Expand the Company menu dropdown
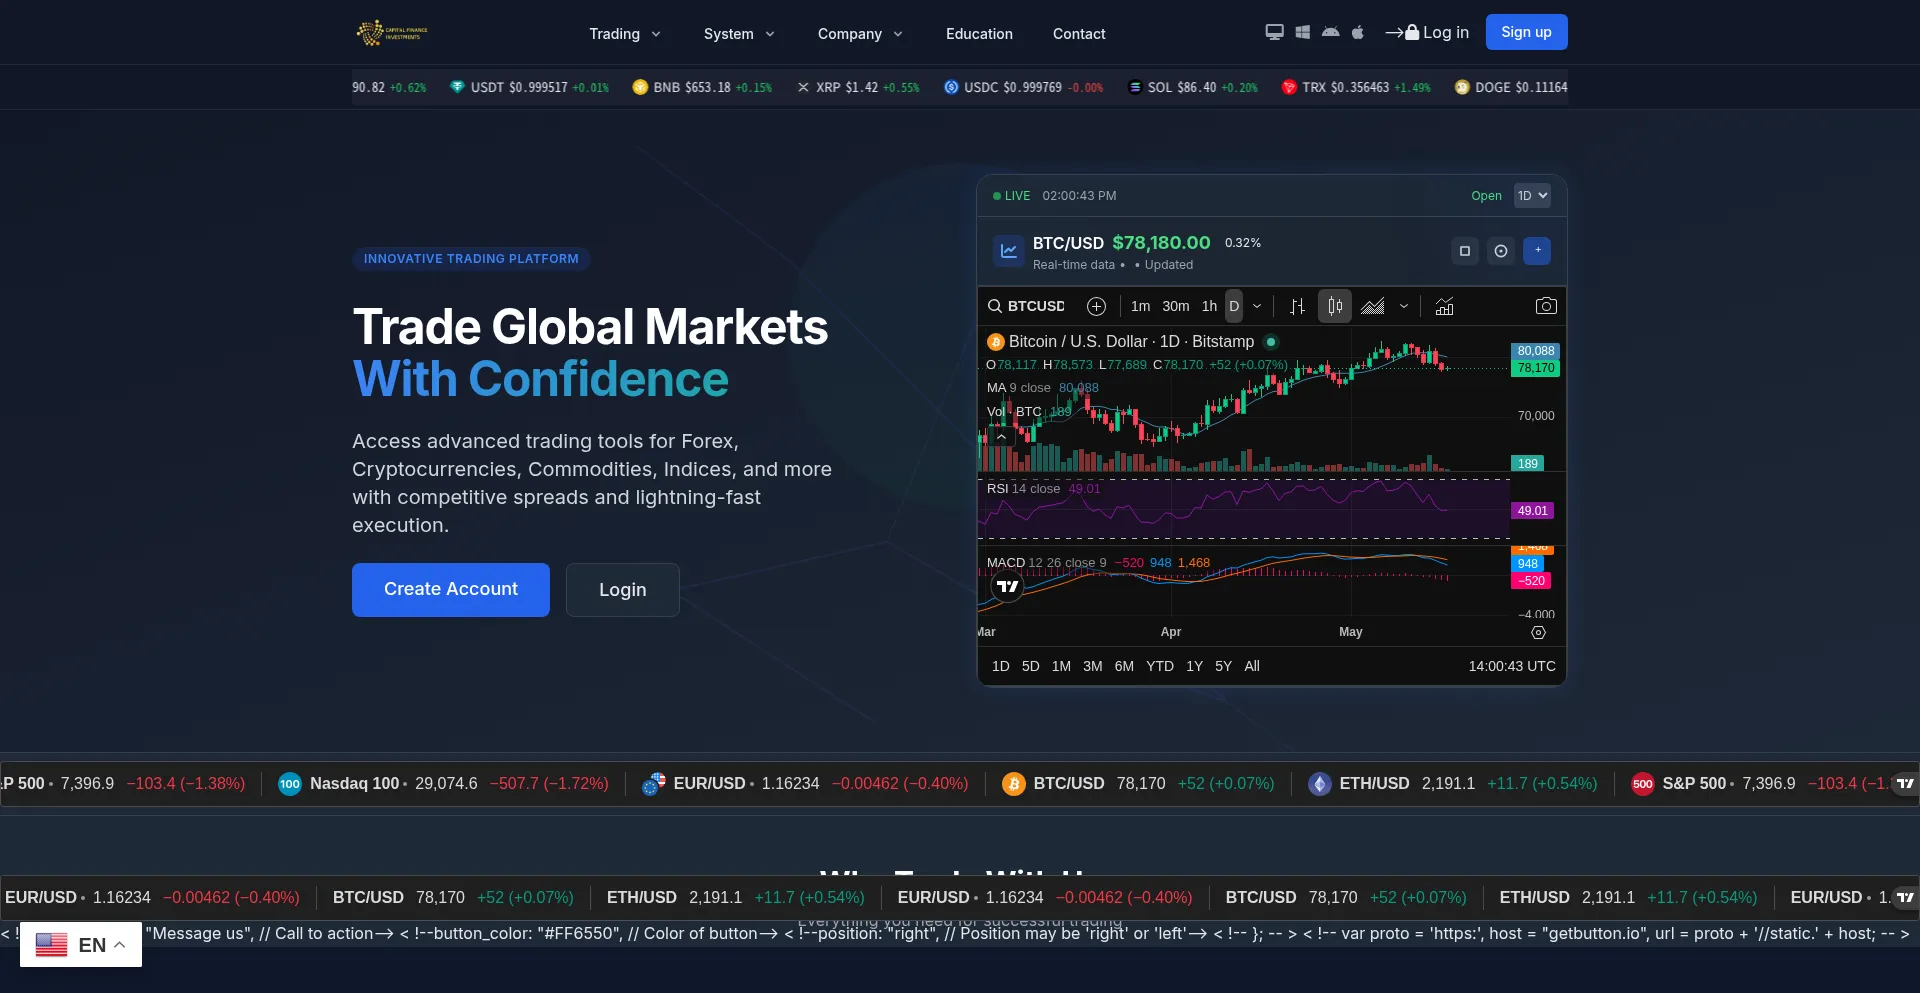 860,34
